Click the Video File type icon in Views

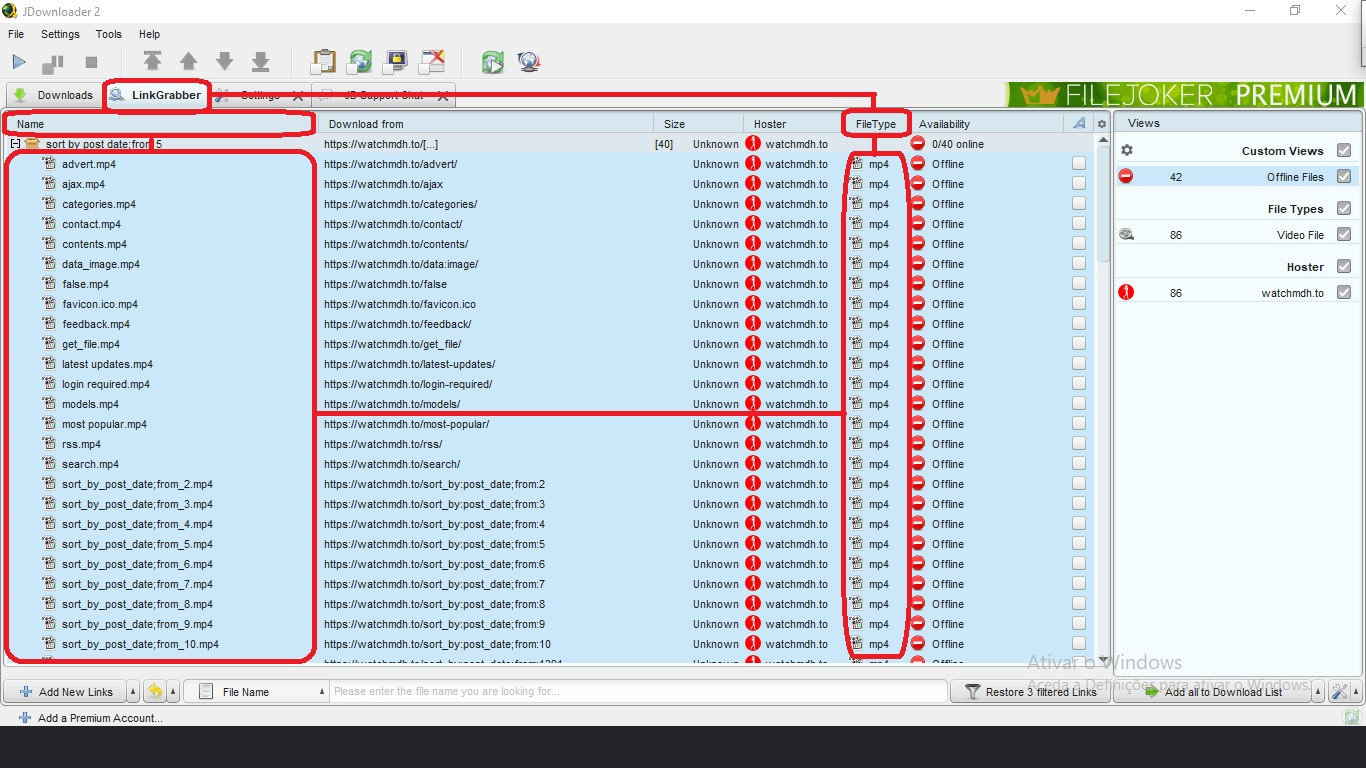pyautogui.click(x=1126, y=235)
